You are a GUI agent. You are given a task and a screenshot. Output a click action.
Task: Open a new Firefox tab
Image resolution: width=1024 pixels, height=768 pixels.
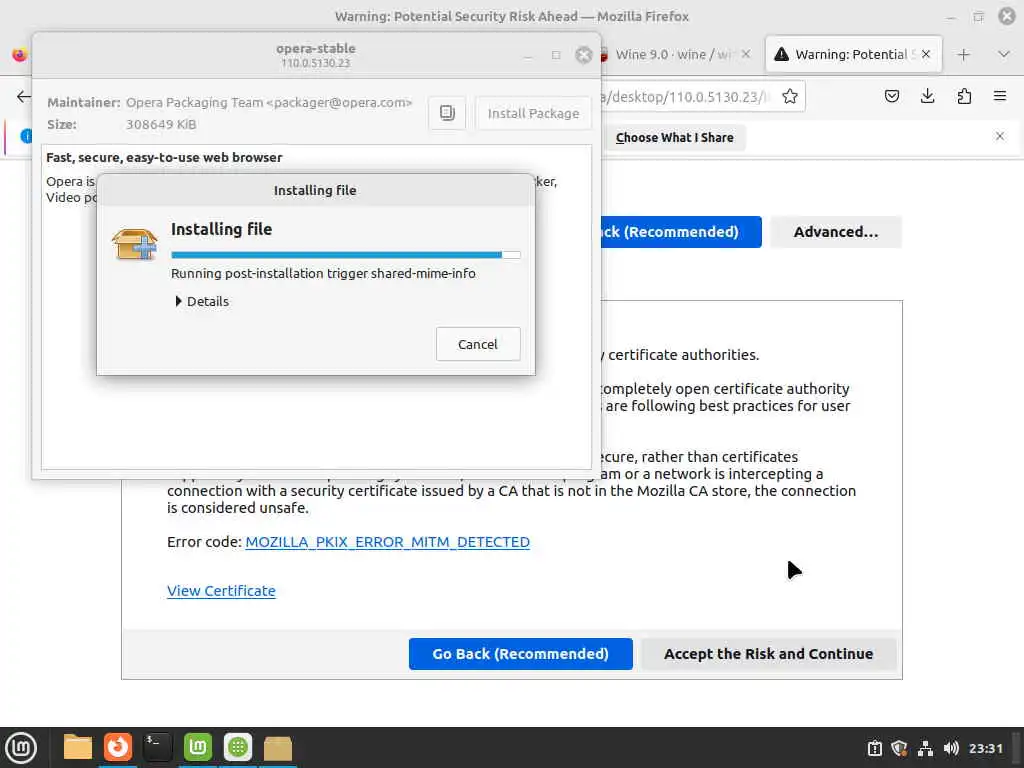tap(963, 55)
